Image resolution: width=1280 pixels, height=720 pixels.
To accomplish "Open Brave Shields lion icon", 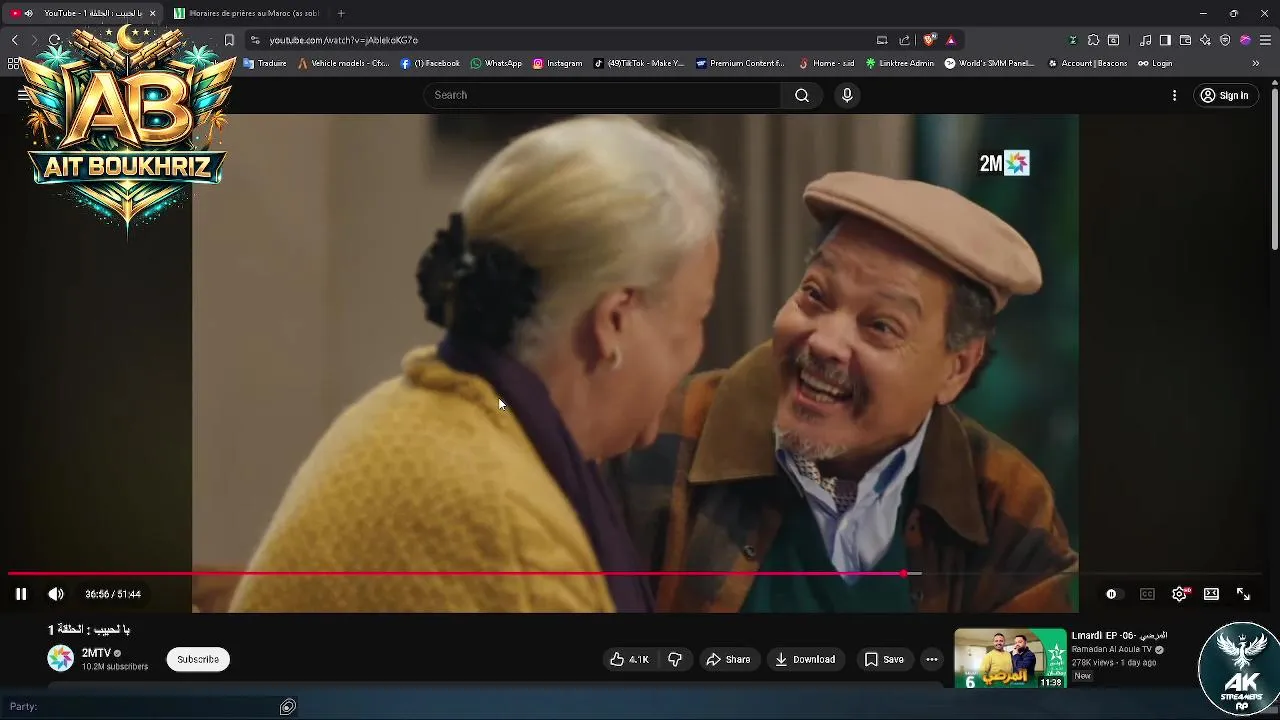I will 929,40.
